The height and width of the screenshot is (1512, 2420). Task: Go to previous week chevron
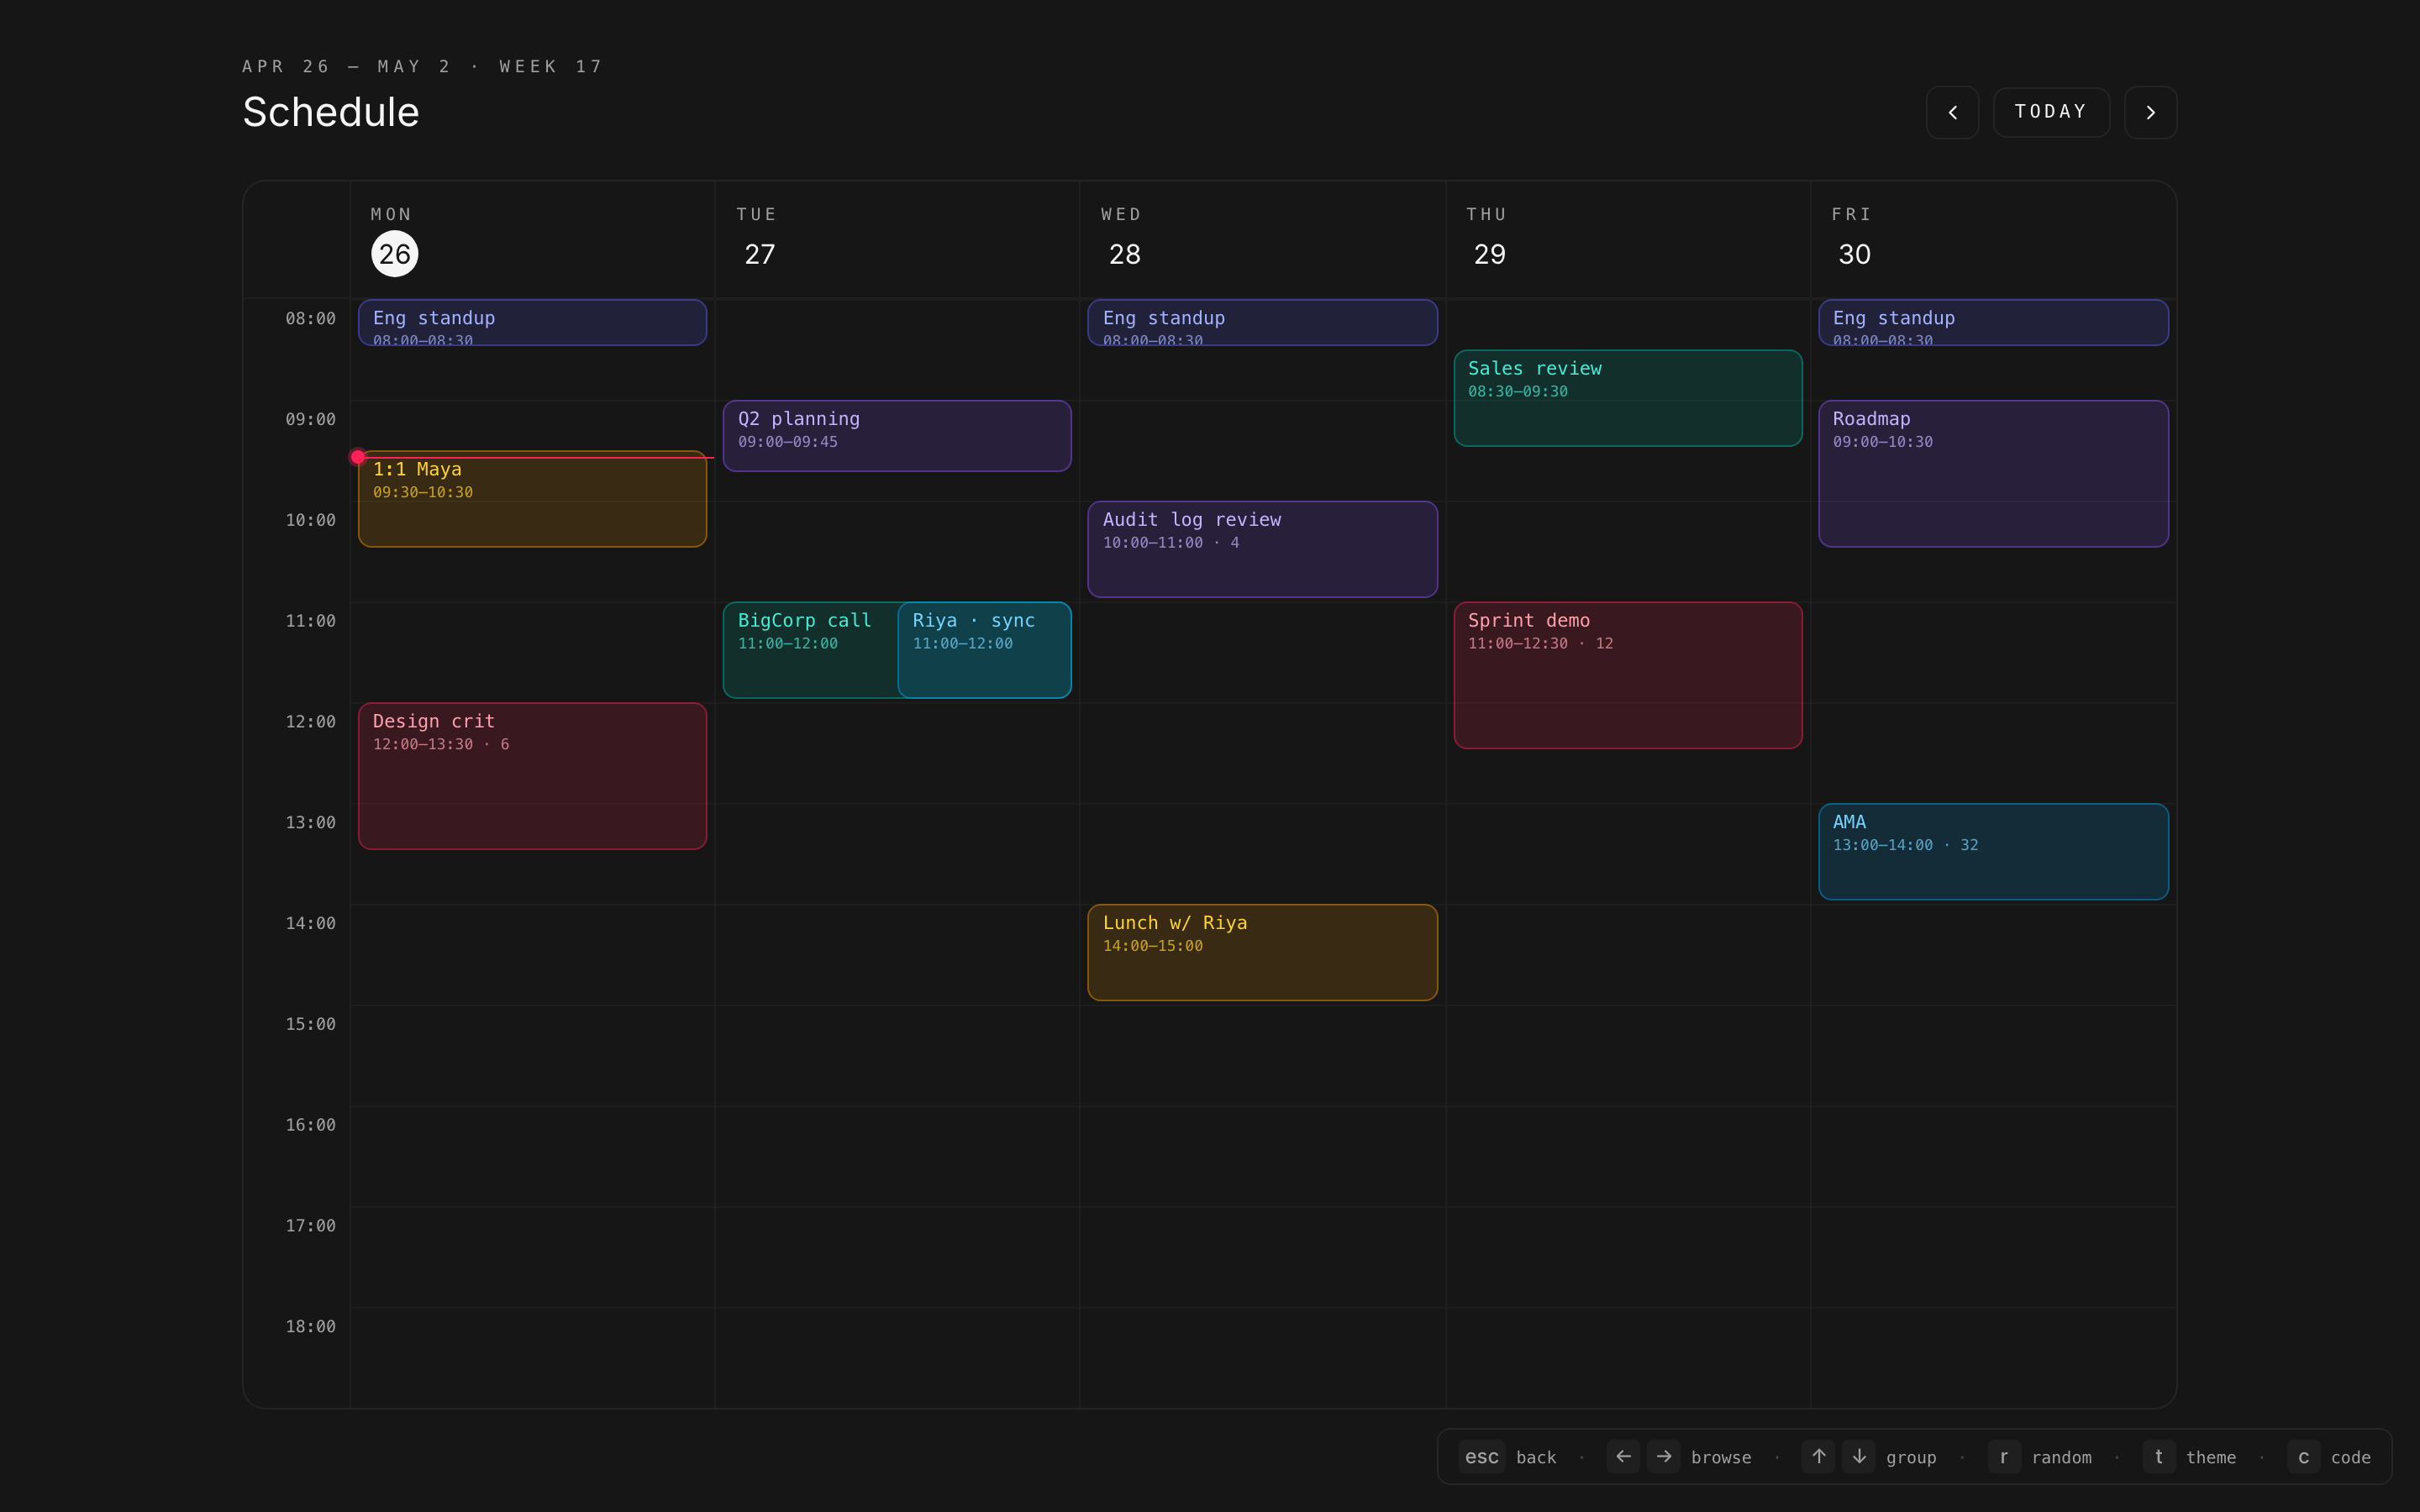tap(1952, 112)
